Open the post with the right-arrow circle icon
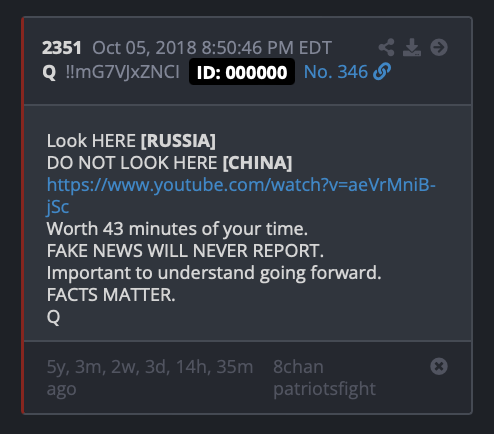 pyautogui.click(x=439, y=47)
